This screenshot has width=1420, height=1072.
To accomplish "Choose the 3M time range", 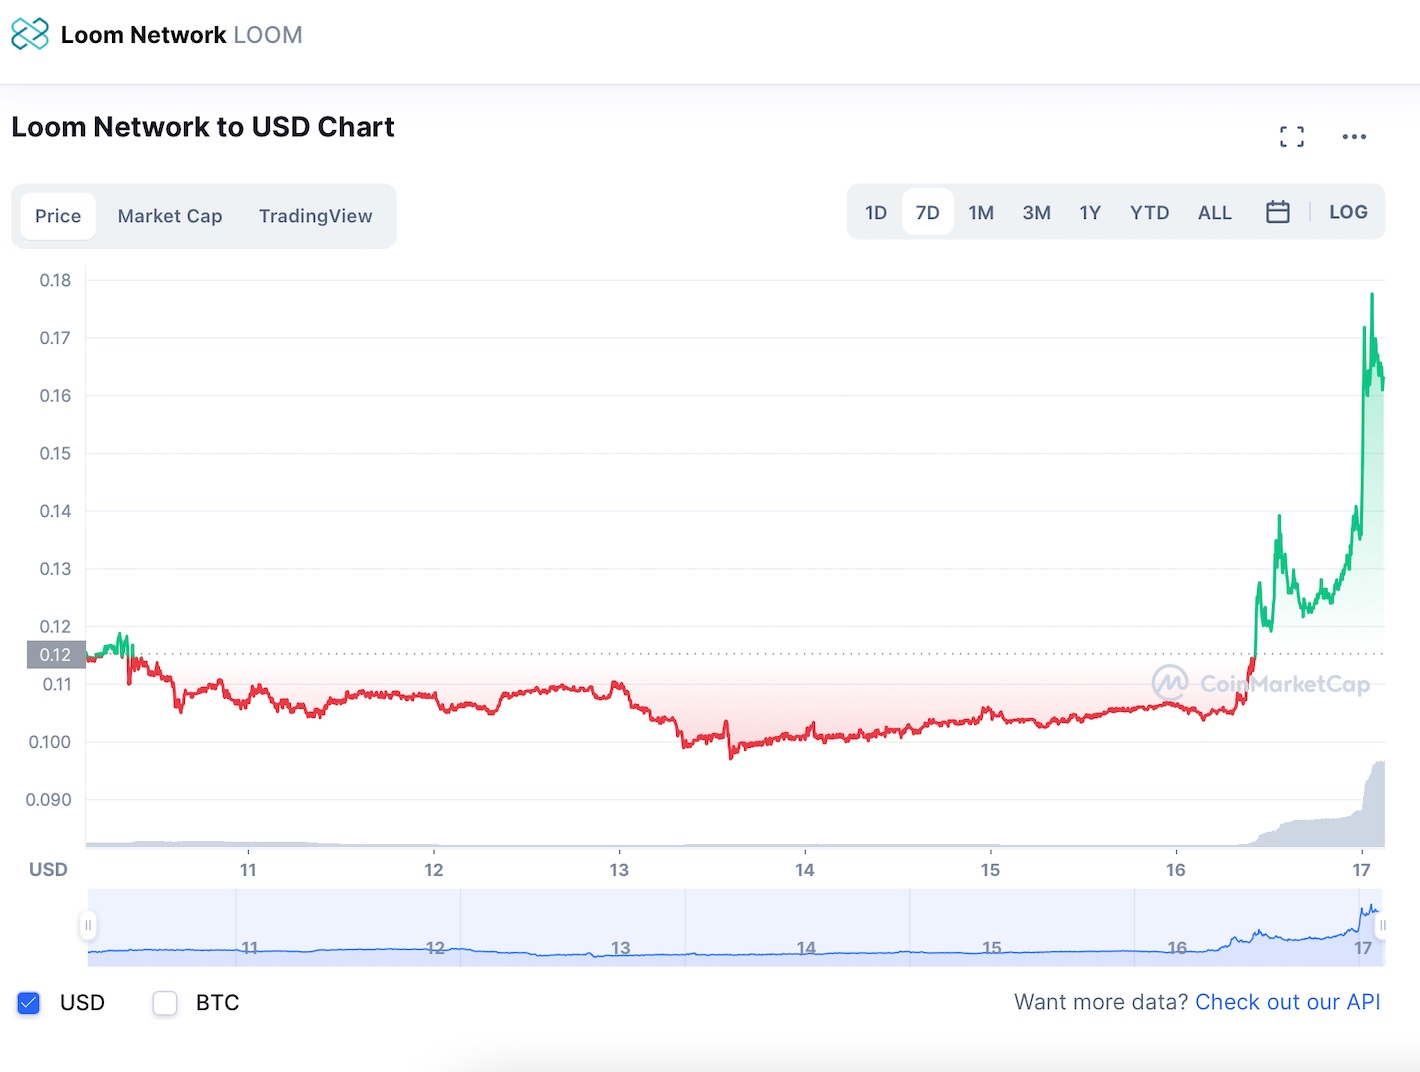I will click(x=1036, y=213).
